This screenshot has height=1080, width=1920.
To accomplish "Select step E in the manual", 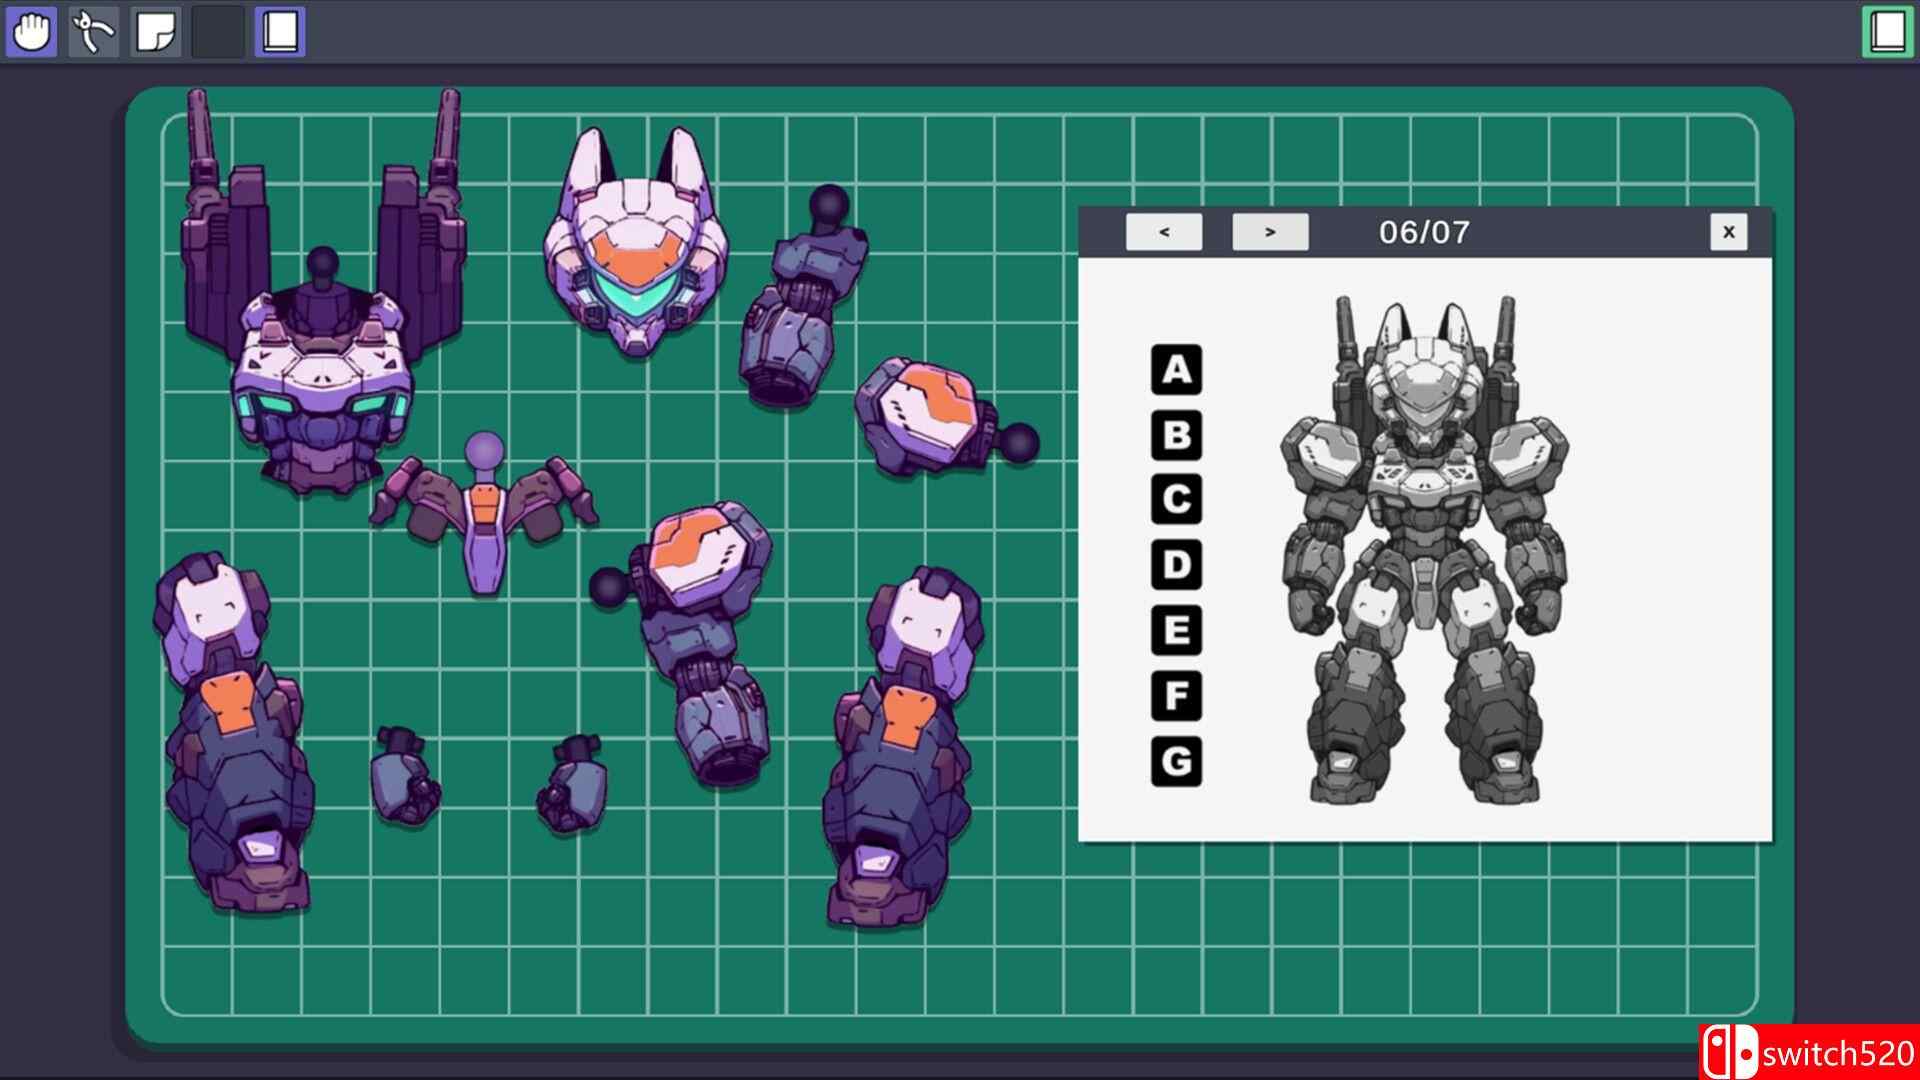I will tap(1176, 631).
